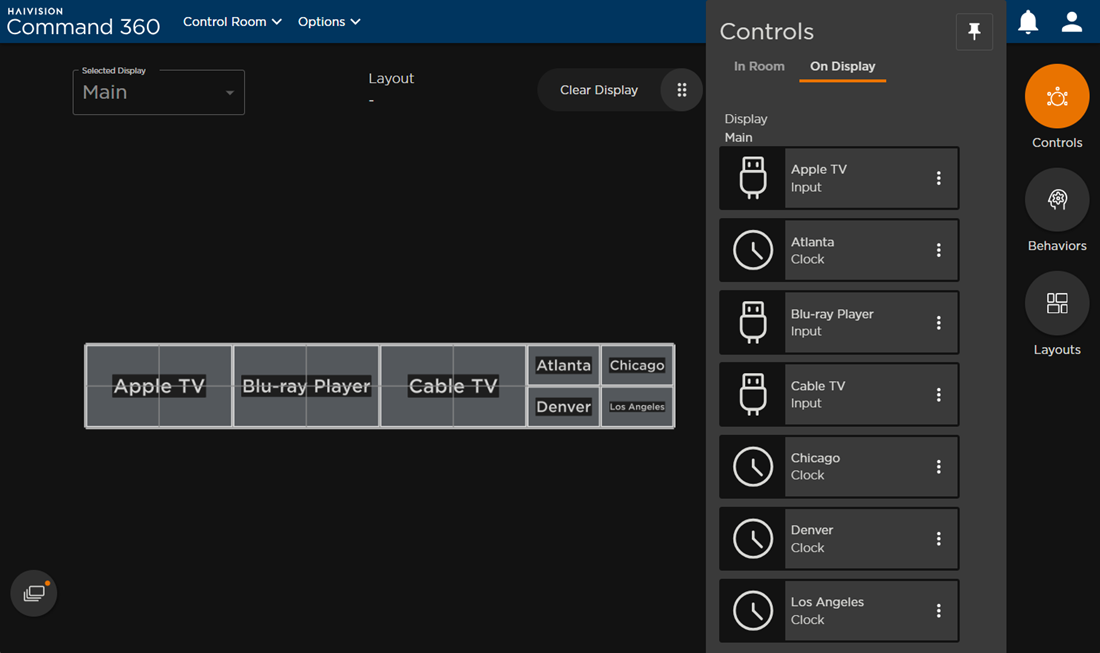Click the Cable TV input plug icon
The image size is (1100, 653).
tap(753, 394)
